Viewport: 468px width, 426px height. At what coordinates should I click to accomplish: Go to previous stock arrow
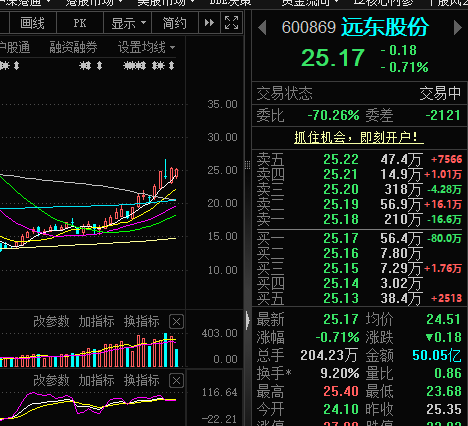click(262, 27)
